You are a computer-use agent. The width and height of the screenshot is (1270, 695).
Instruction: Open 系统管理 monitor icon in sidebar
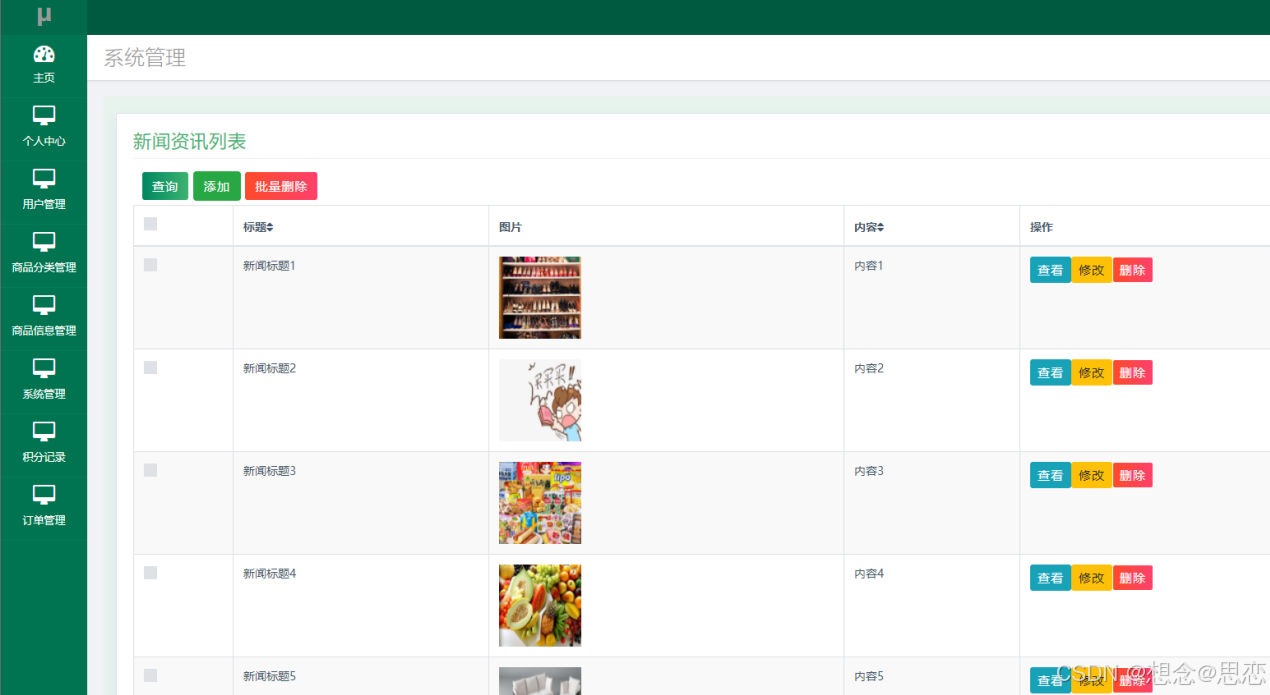(44, 367)
